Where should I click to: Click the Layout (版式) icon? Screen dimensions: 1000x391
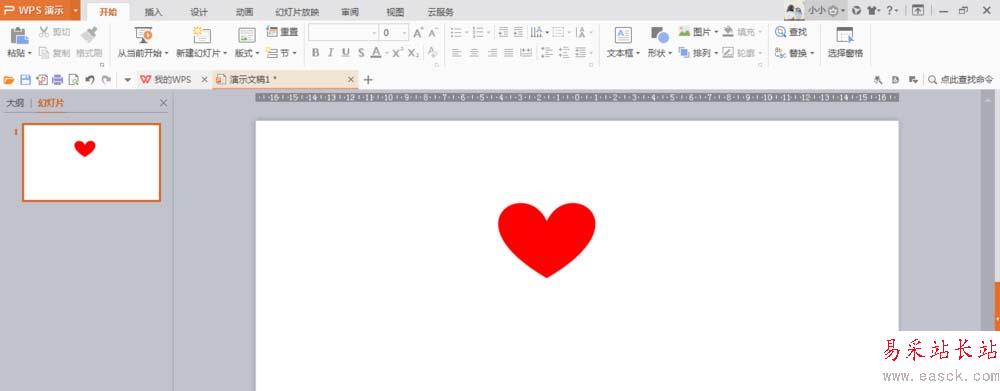(x=247, y=35)
